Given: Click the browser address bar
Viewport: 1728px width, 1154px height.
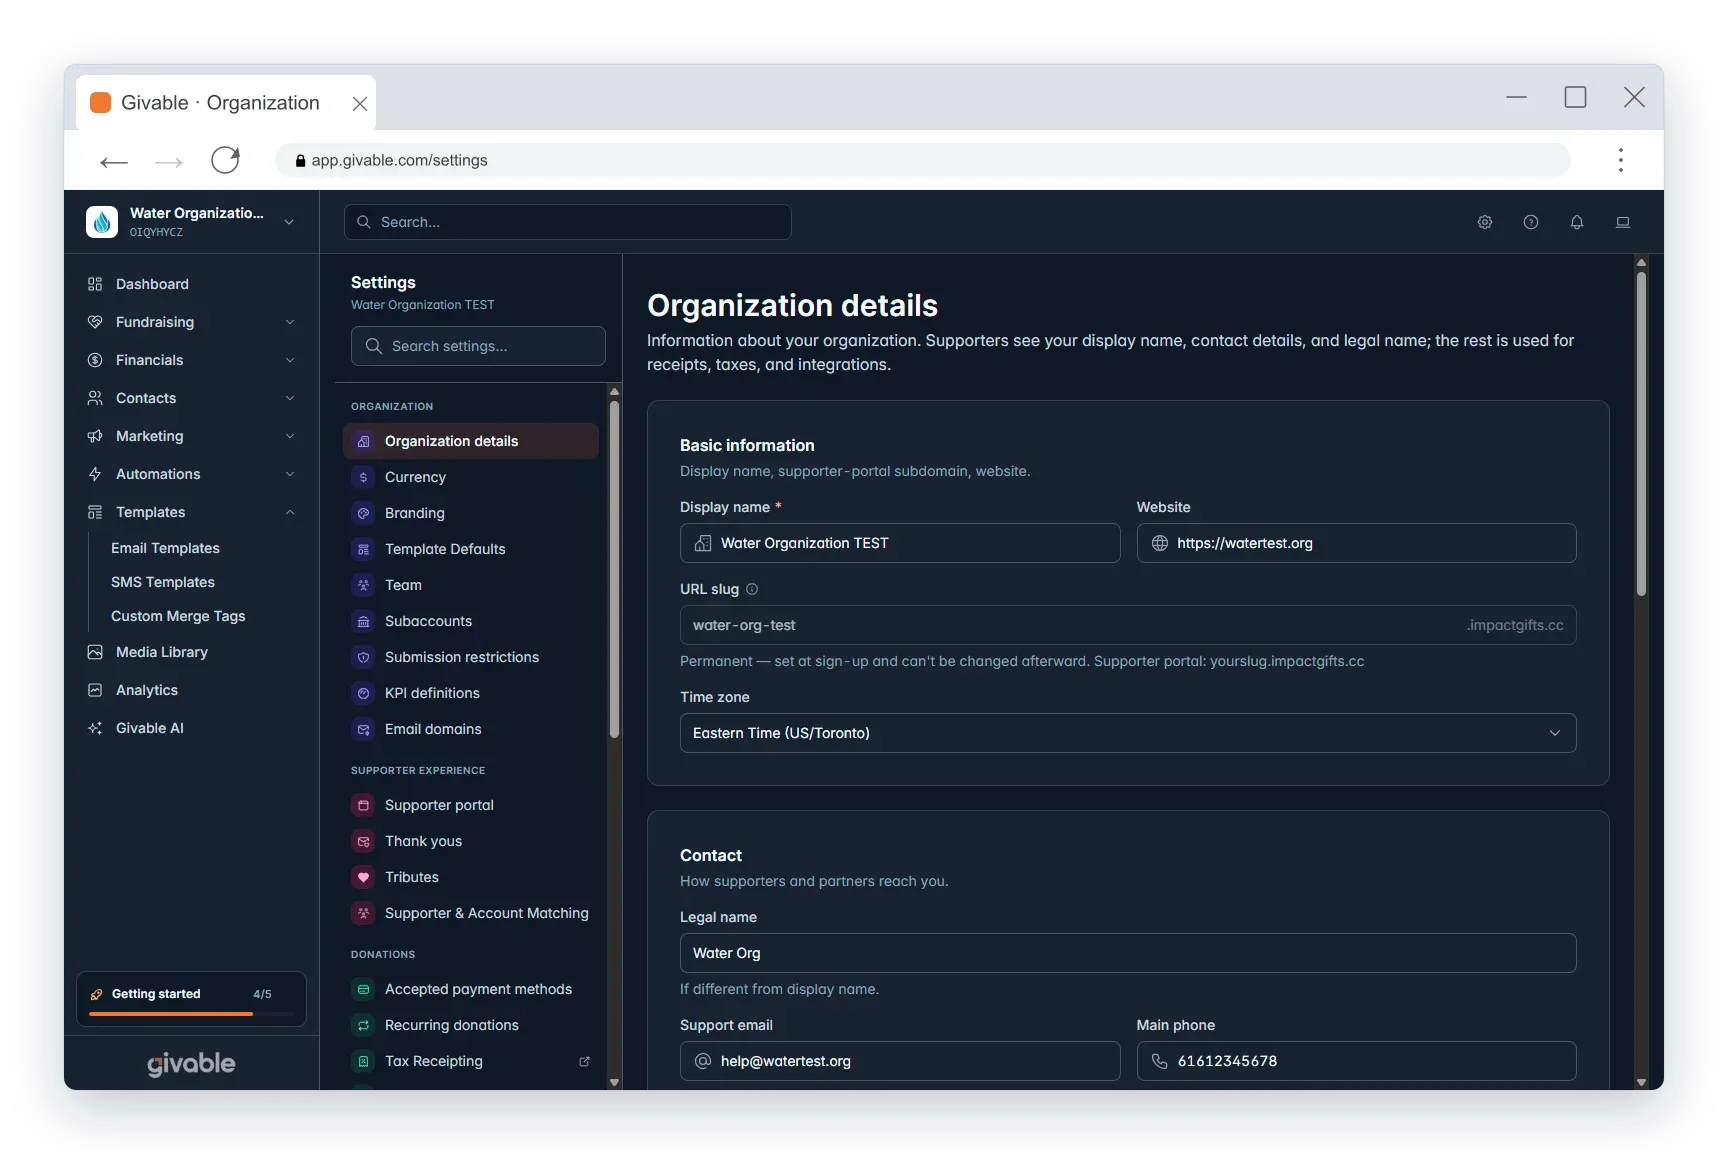Looking at the screenshot, I should [x=922, y=160].
